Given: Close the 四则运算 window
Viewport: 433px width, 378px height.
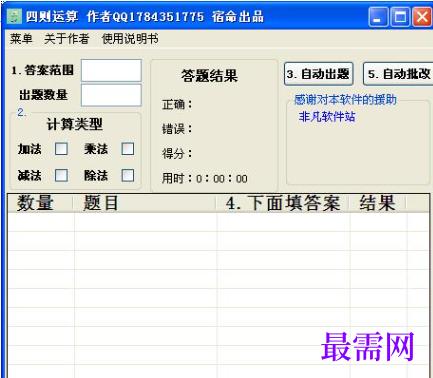Looking at the screenshot, I should [x=422, y=17].
